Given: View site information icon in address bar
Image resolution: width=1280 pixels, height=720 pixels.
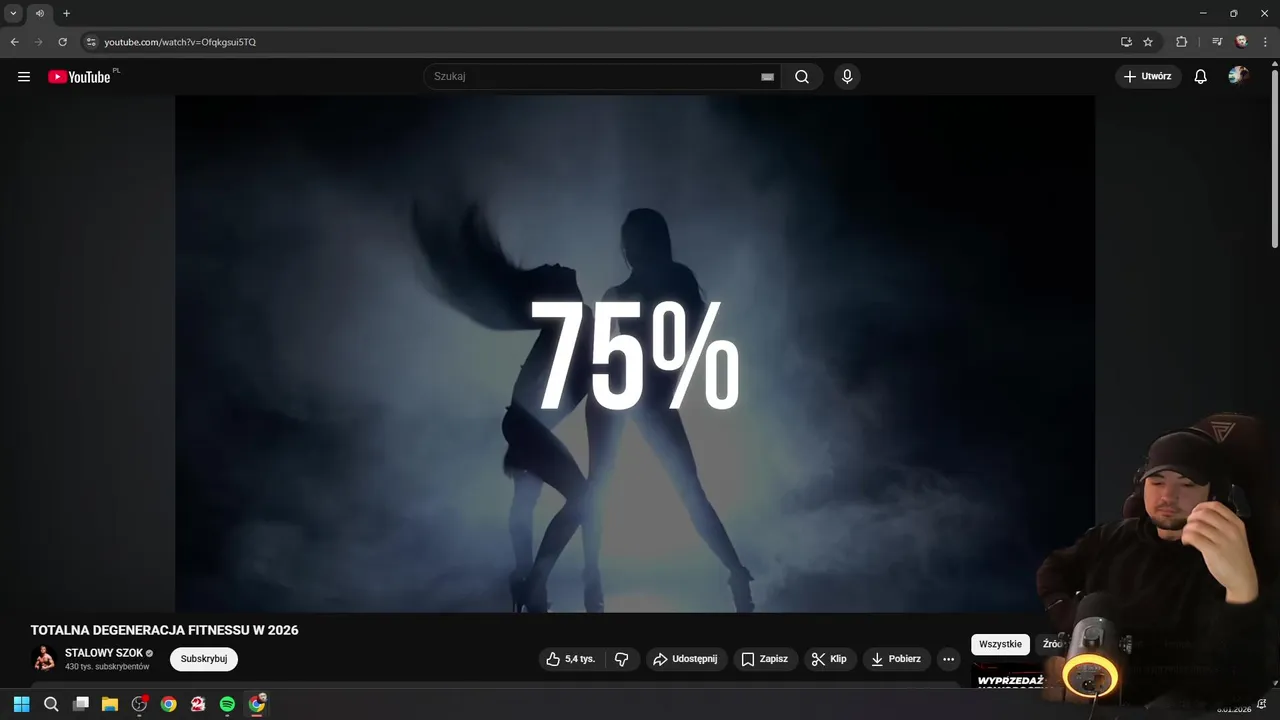Looking at the screenshot, I should pos(90,42).
